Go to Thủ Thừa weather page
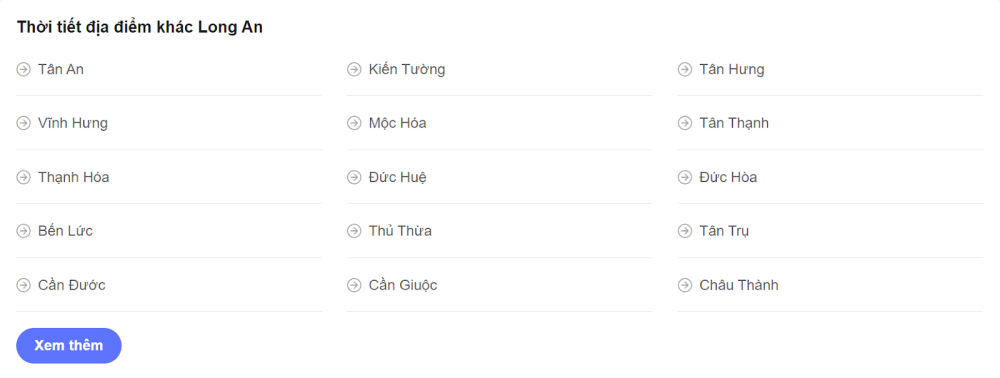The height and width of the screenshot is (378, 1000). 400,231
